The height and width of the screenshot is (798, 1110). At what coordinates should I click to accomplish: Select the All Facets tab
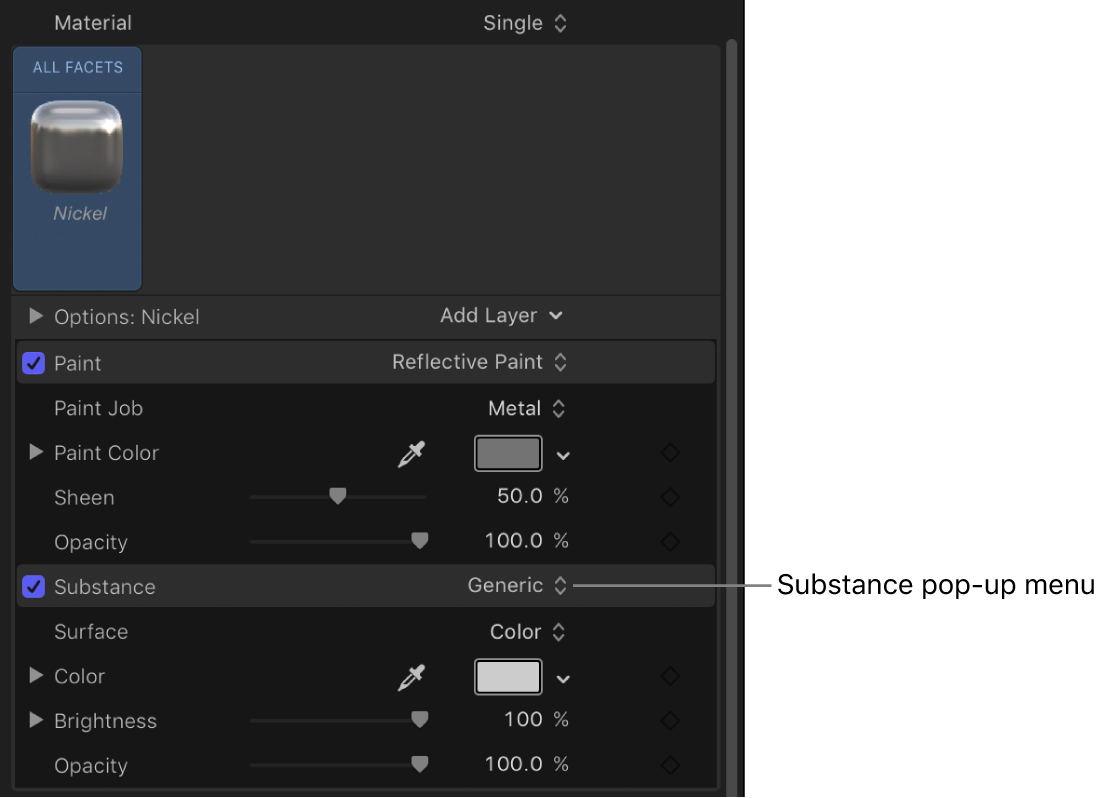77,68
